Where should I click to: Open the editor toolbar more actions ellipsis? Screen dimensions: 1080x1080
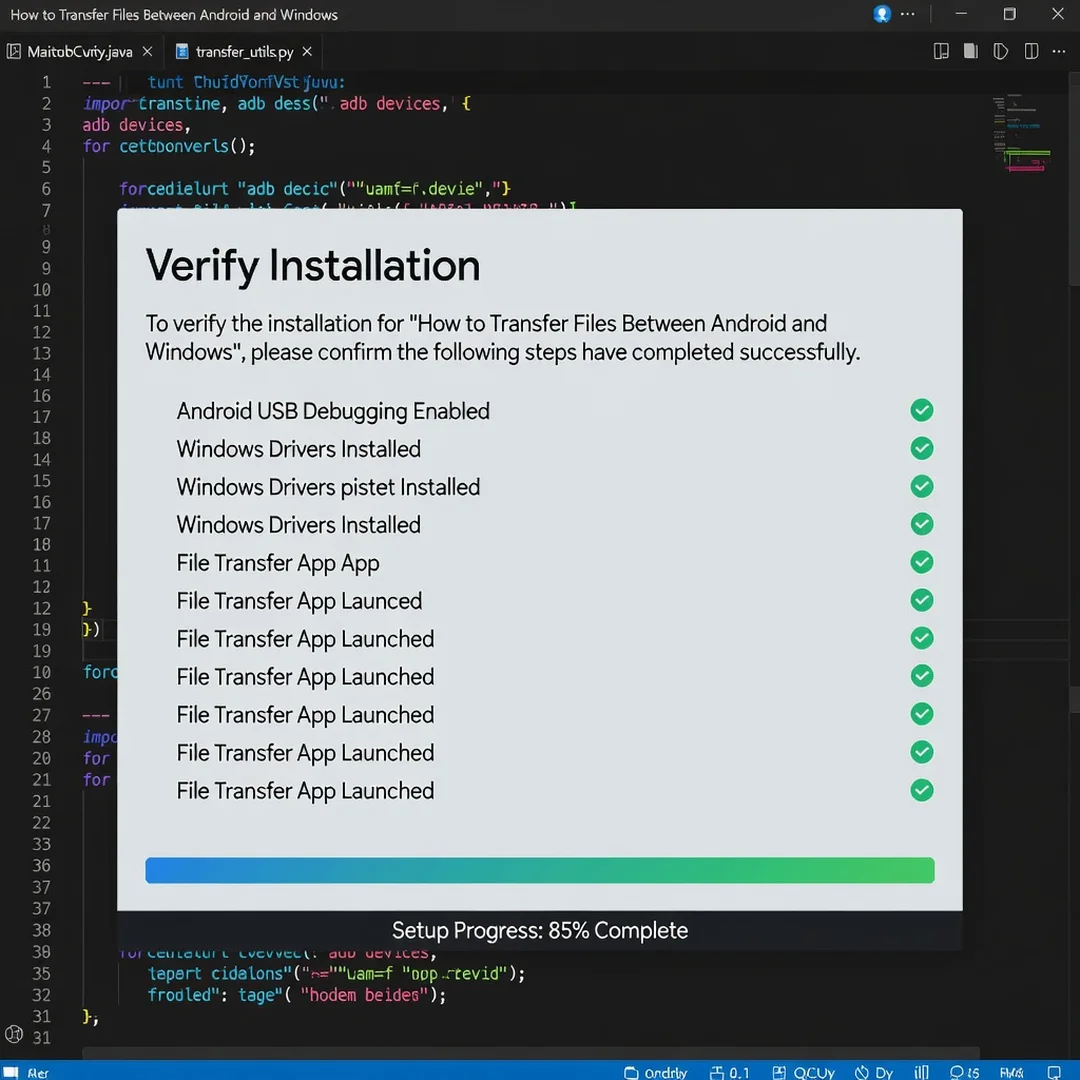(x=1059, y=51)
